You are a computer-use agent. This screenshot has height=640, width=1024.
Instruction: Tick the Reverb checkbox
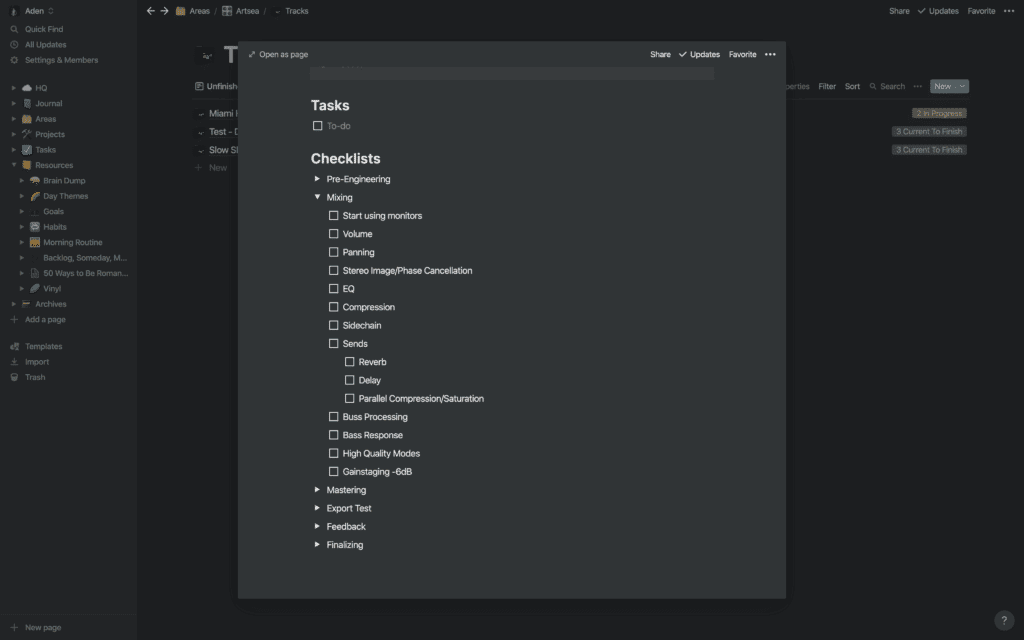tap(349, 362)
